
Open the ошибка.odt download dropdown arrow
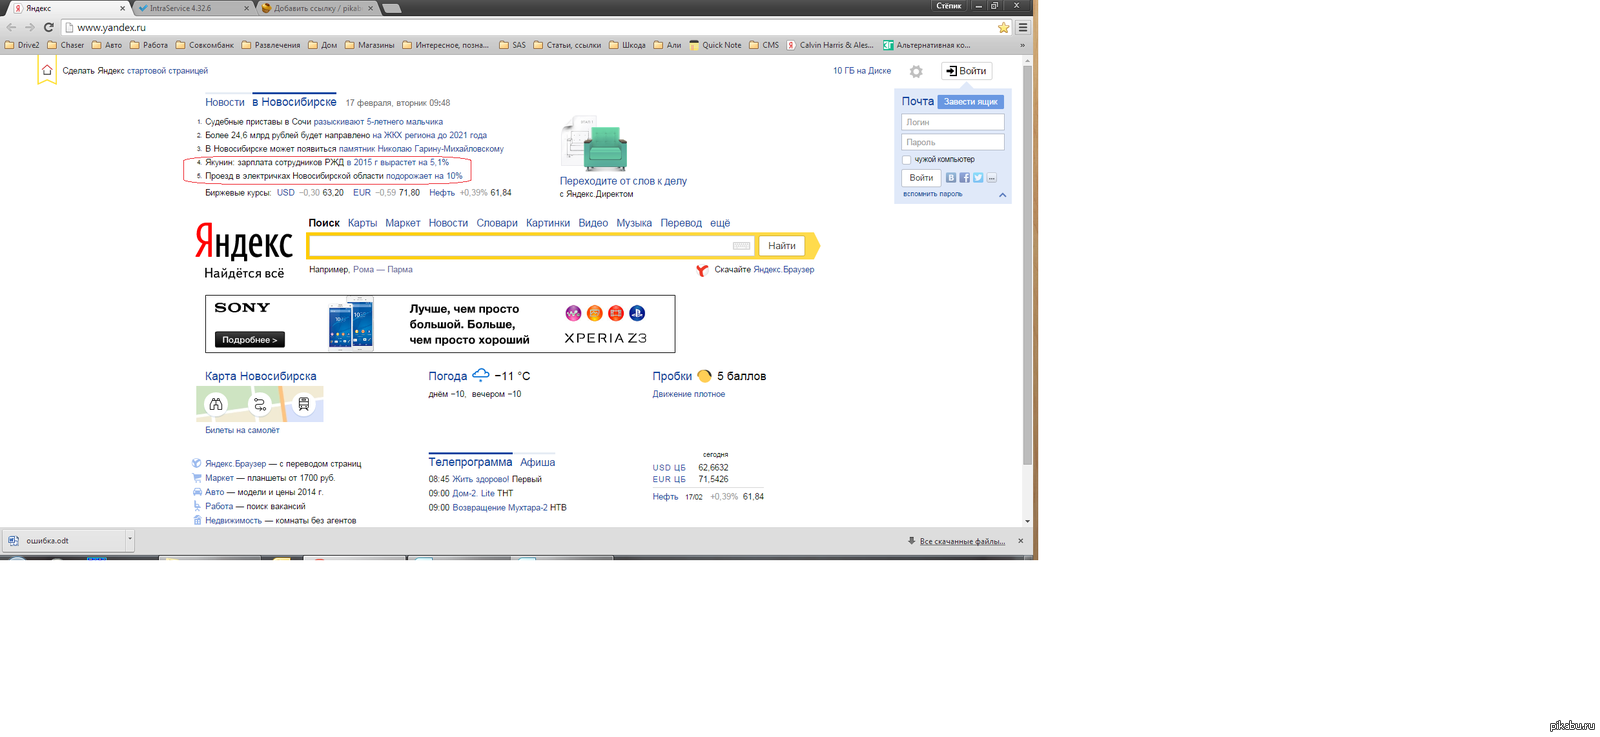(x=129, y=540)
